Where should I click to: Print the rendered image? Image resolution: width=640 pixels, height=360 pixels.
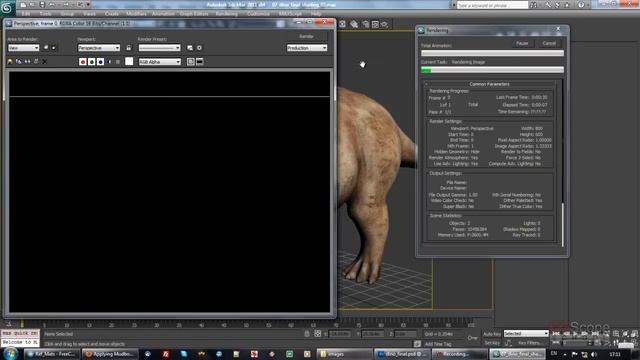click(x=36, y=62)
